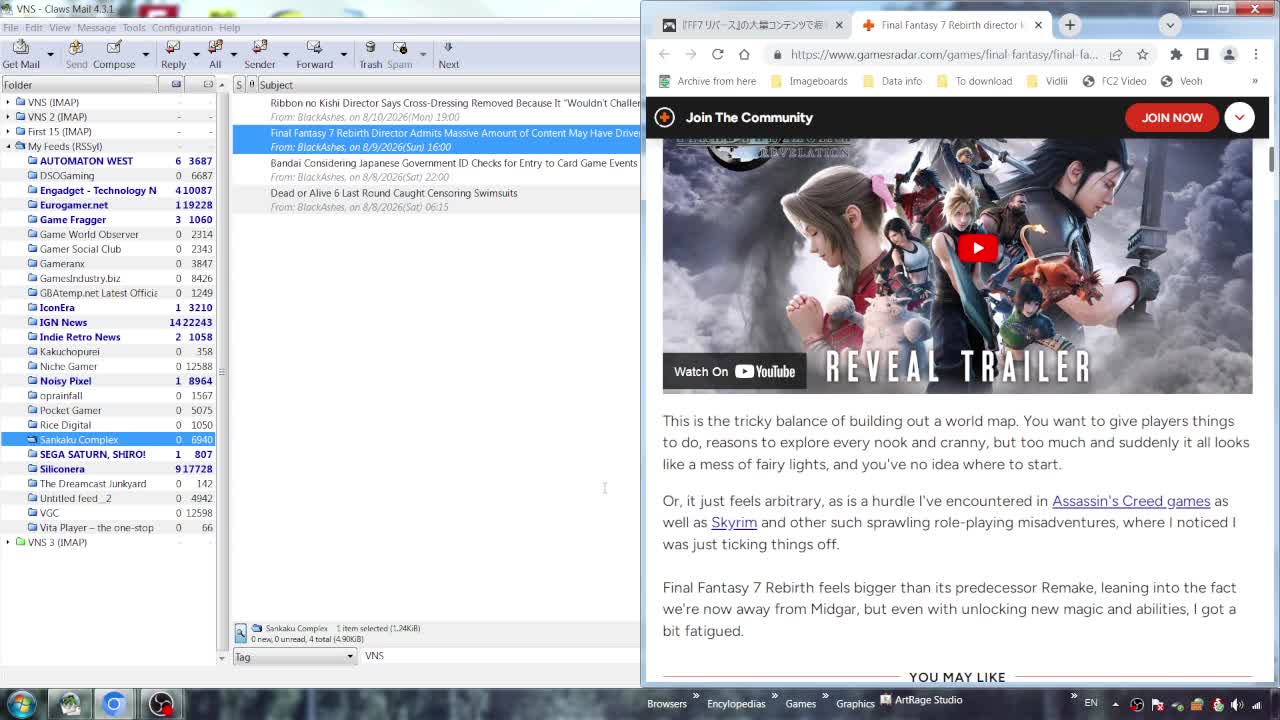This screenshot has height=720, width=1280.
Task: Open the Message menu
Action: point(96,27)
